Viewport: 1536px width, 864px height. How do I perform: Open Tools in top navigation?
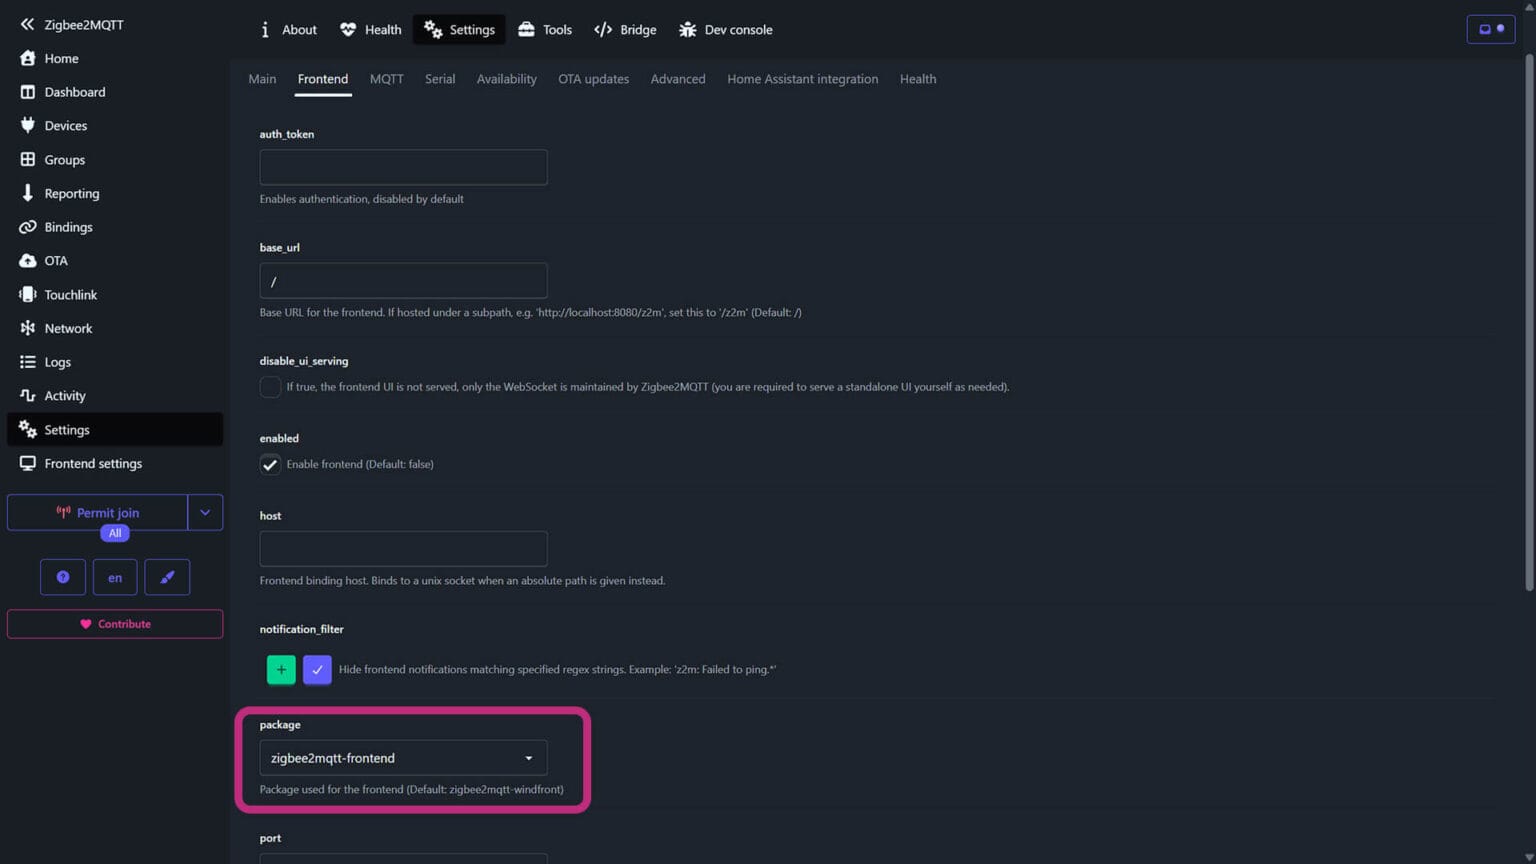[545, 30]
